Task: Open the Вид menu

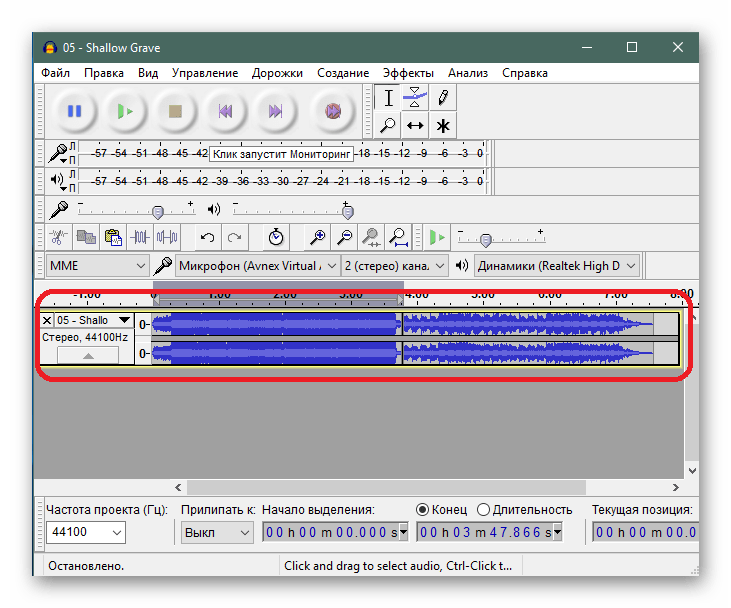Action: click(x=148, y=73)
